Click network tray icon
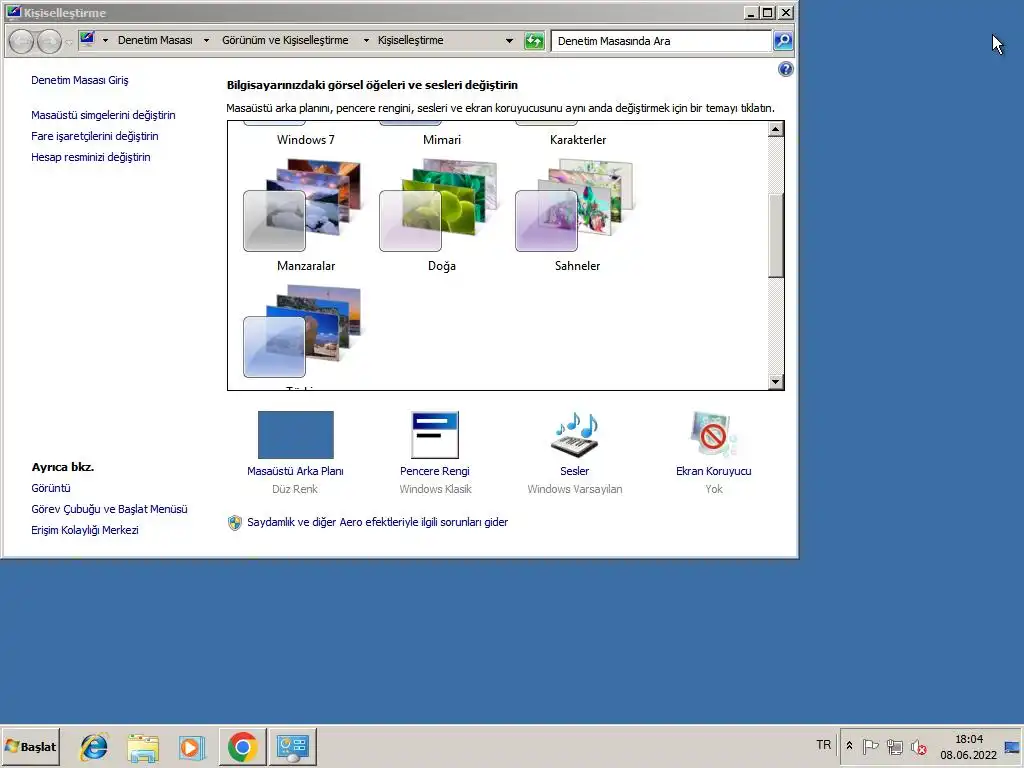The image size is (1024, 768). click(x=895, y=746)
